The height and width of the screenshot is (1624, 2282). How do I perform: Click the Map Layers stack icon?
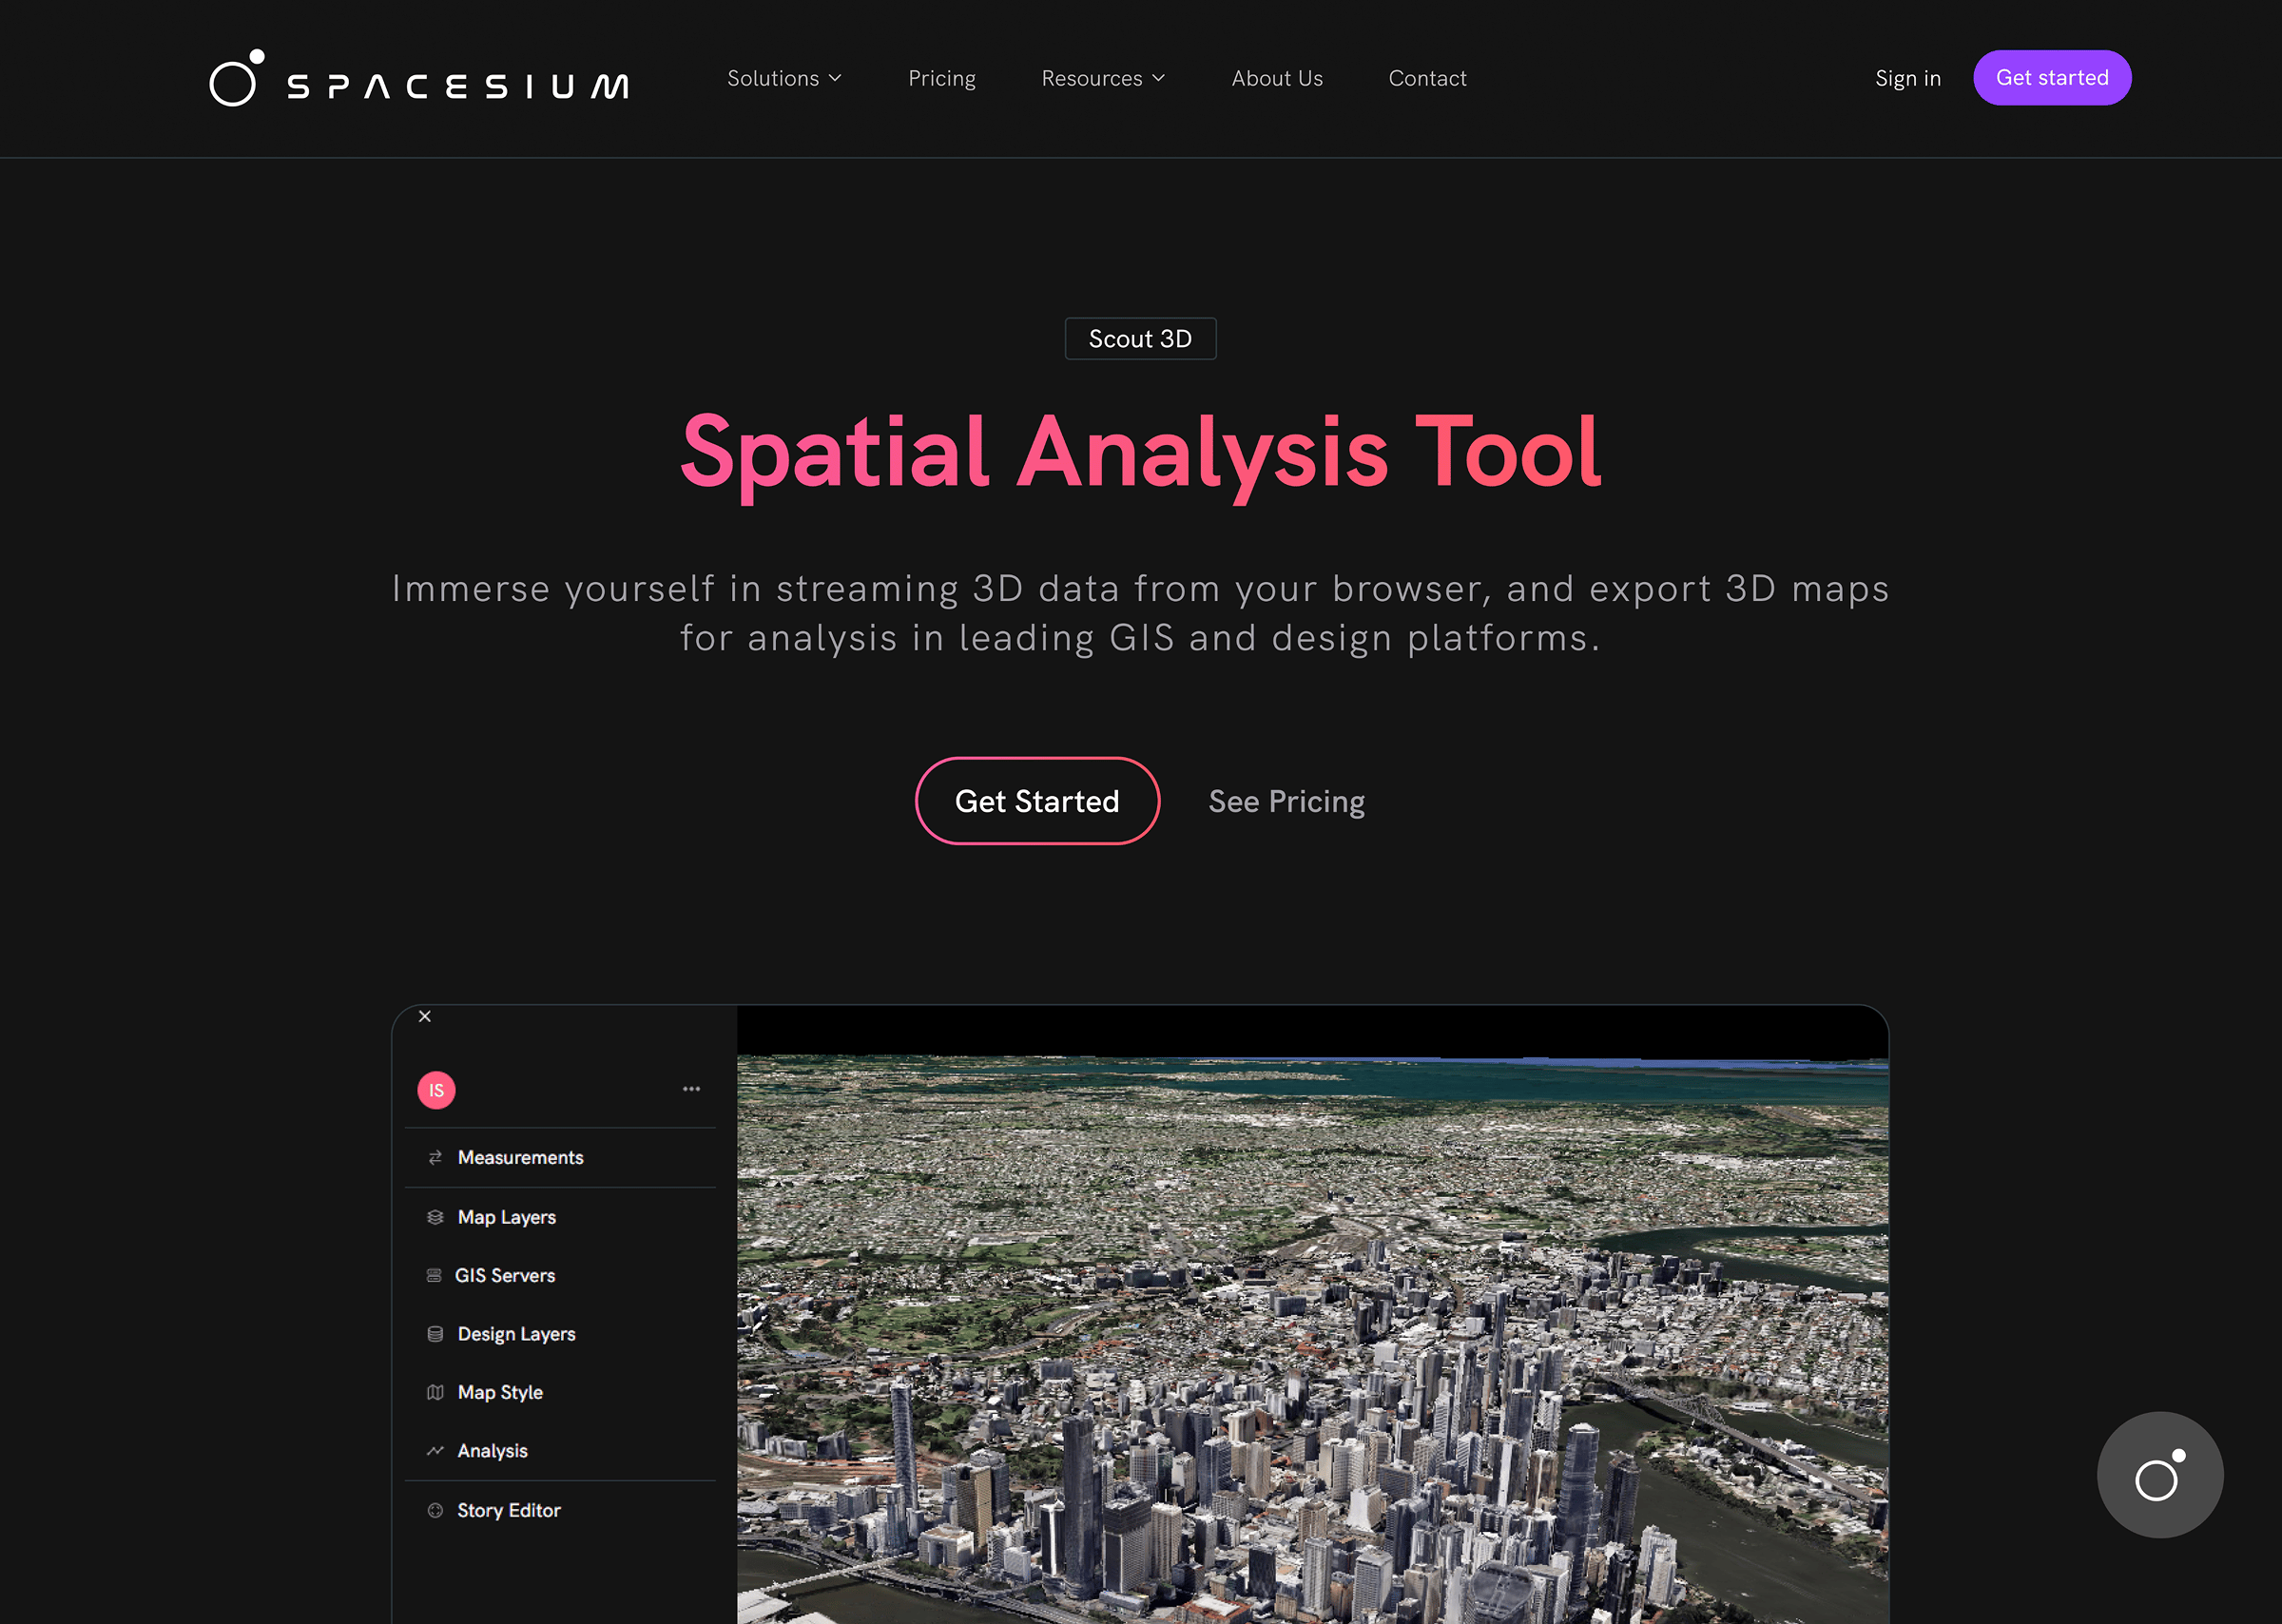pyautogui.click(x=435, y=1217)
